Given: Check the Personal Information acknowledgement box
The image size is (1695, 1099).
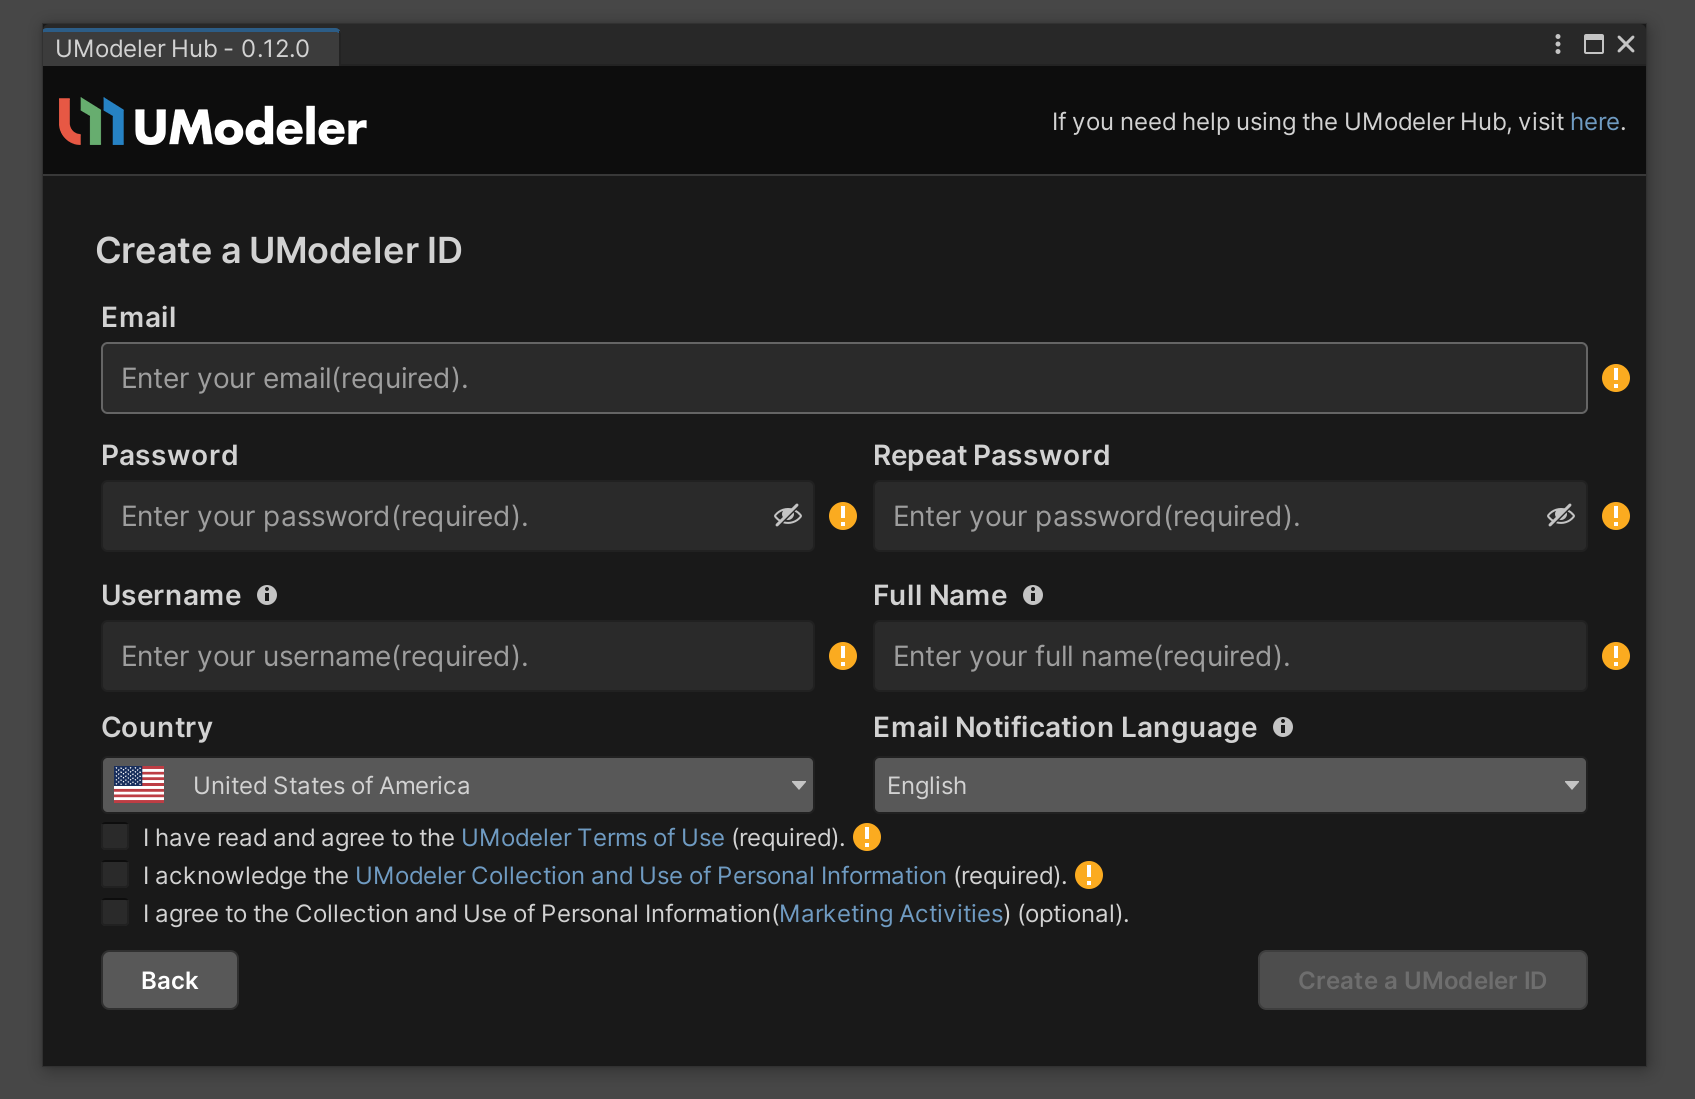Looking at the screenshot, I should tap(116, 875).
